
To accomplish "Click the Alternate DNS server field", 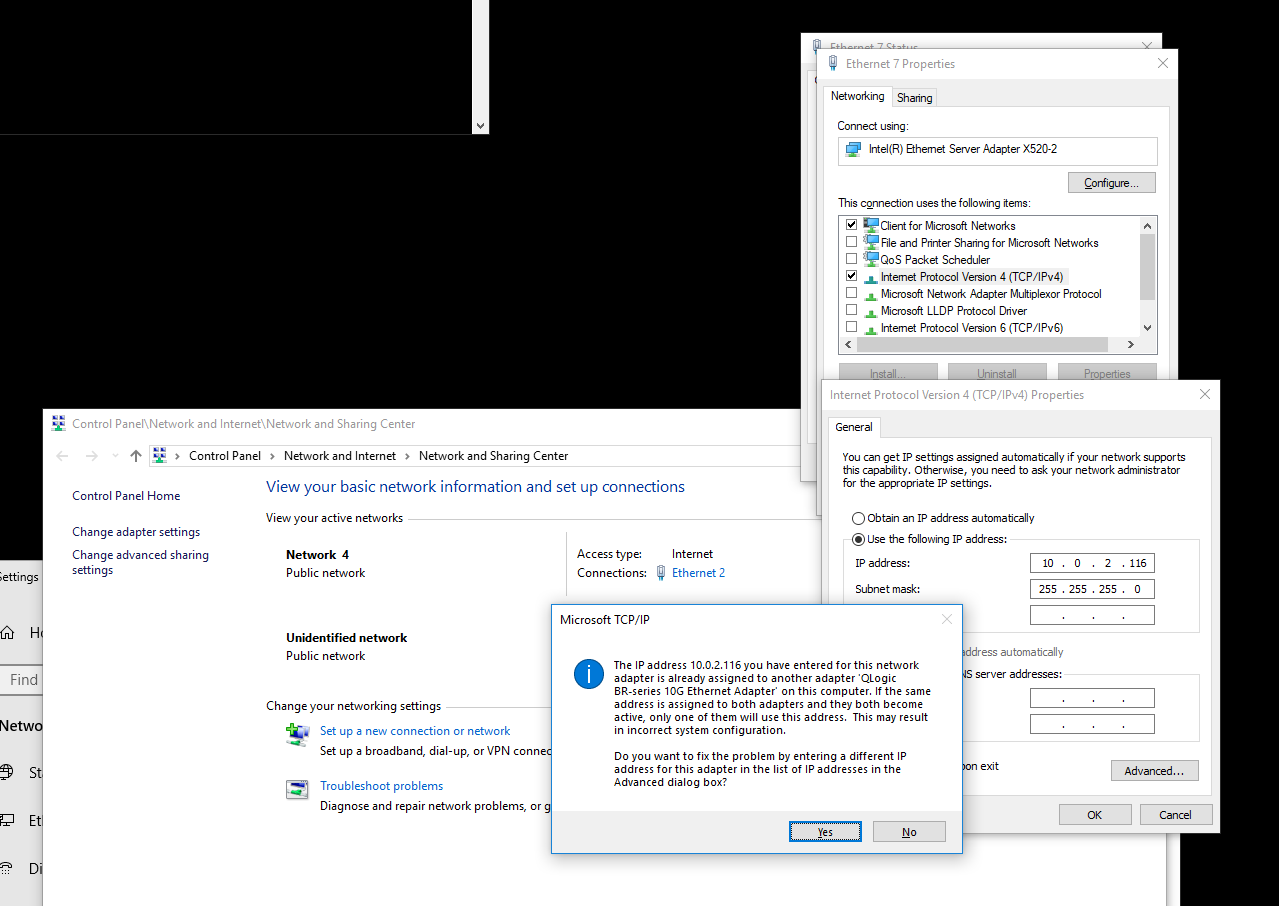I will (x=1092, y=724).
